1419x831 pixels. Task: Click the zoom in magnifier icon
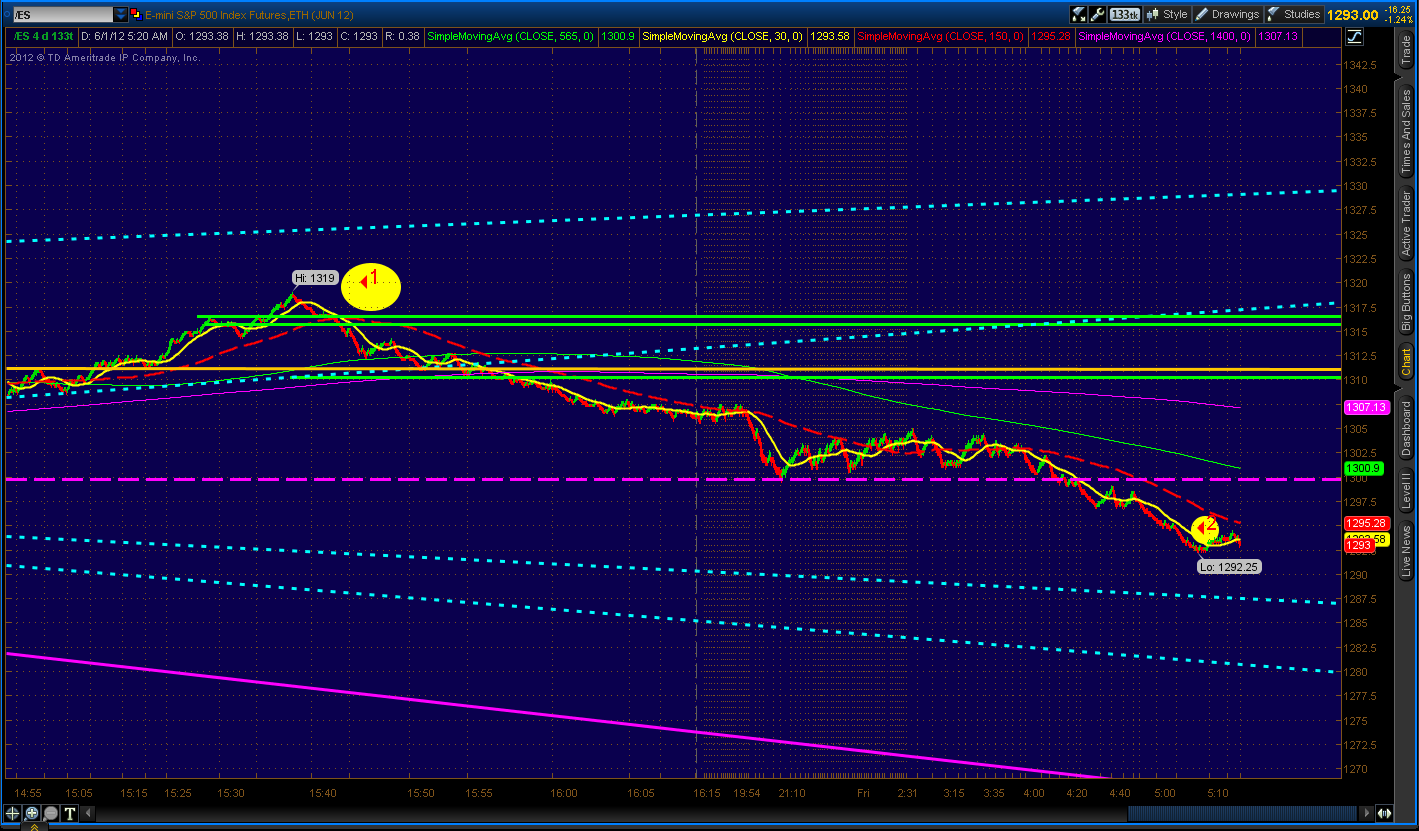[33, 813]
